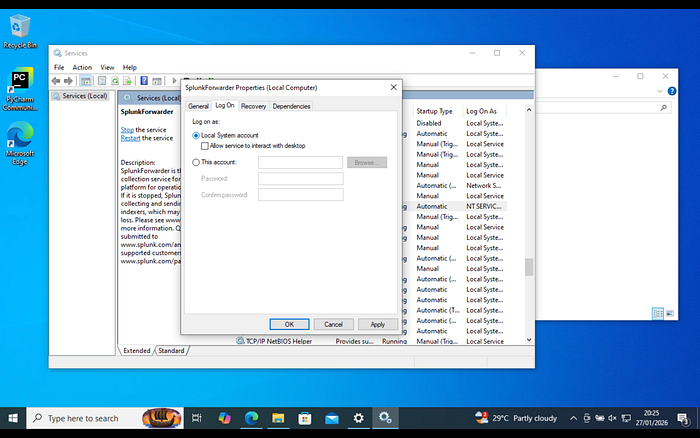700x438 pixels.
Task: Switch to the Standard view tab
Action: 171,350
